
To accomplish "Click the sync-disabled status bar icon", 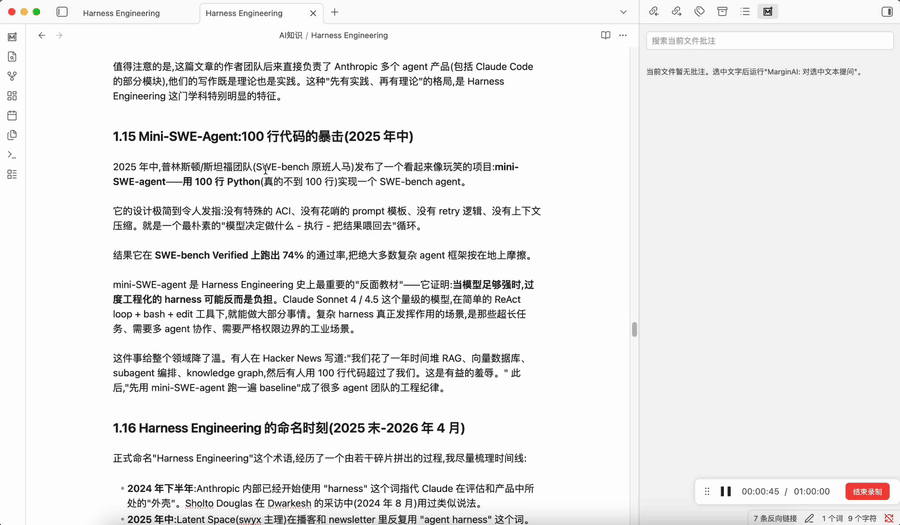I will [889, 518].
